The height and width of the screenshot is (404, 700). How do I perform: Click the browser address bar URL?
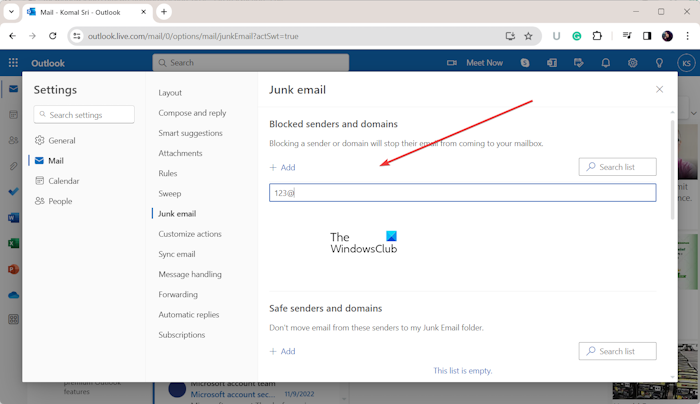point(193,36)
